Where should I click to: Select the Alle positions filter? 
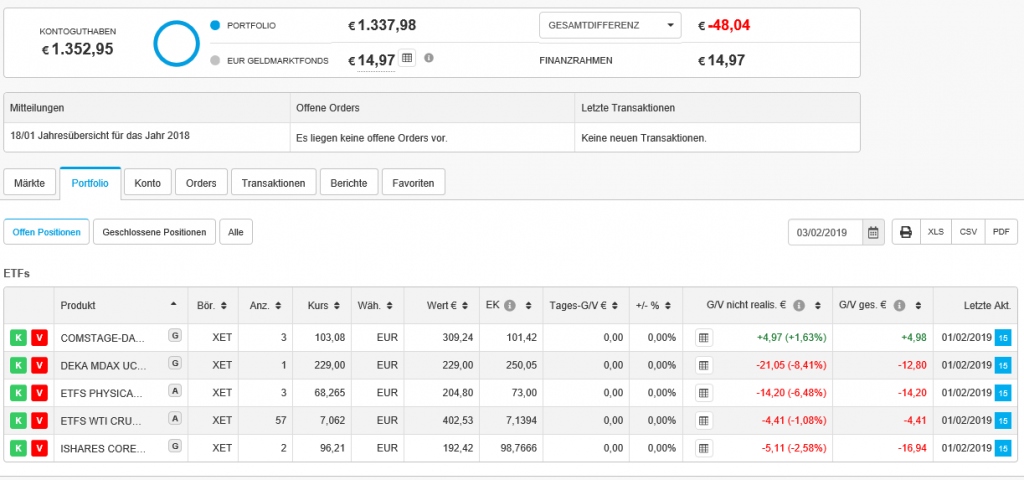coord(236,232)
